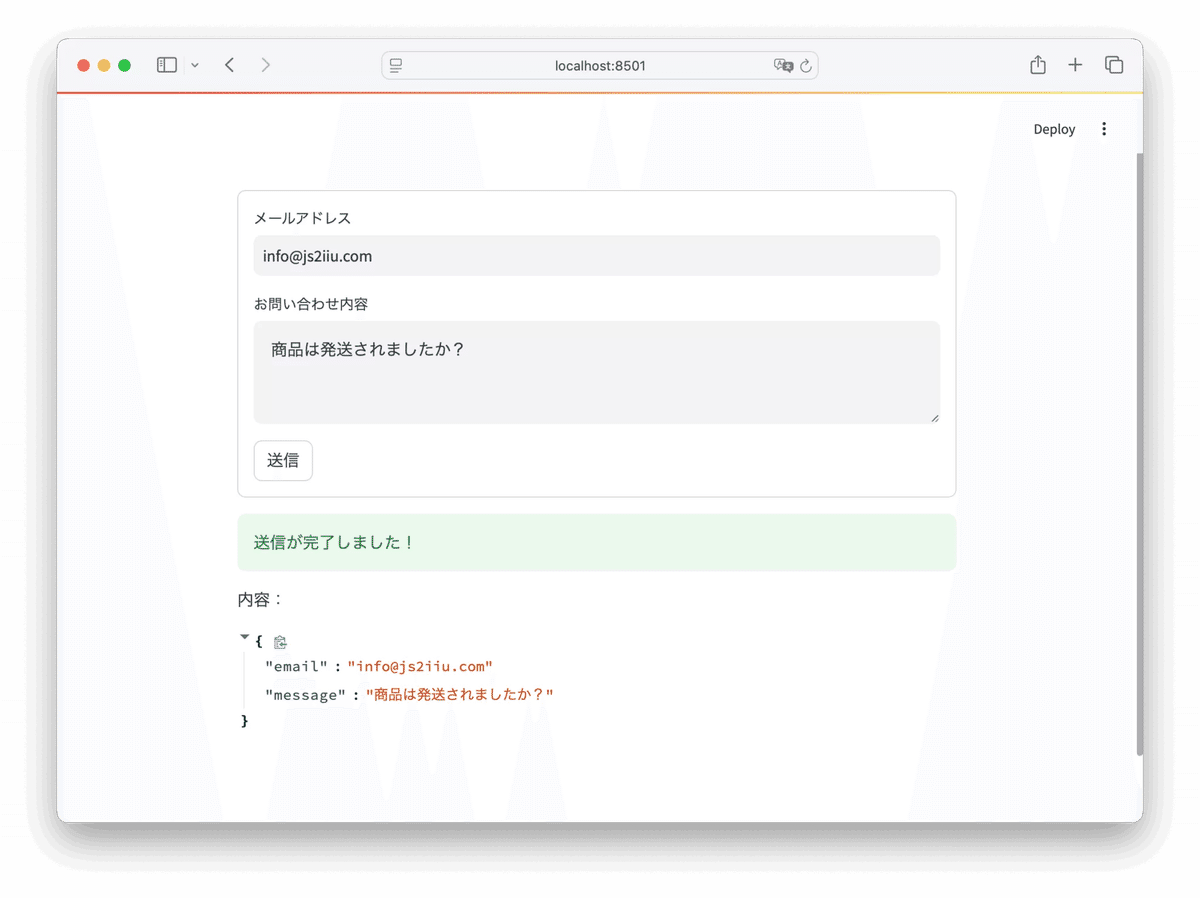Open the Streamlit three-dot menu
Screen dimensions: 1200x898
pyautogui.click(x=1104, y=128)
